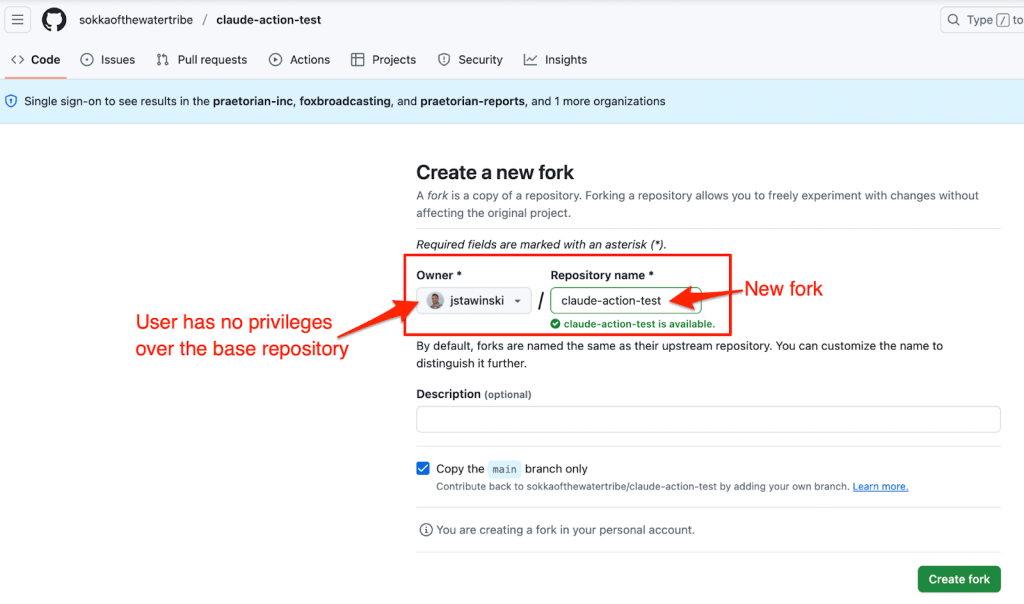
Task: Follow the Learn more link
Action: click(x=880, y=487)
